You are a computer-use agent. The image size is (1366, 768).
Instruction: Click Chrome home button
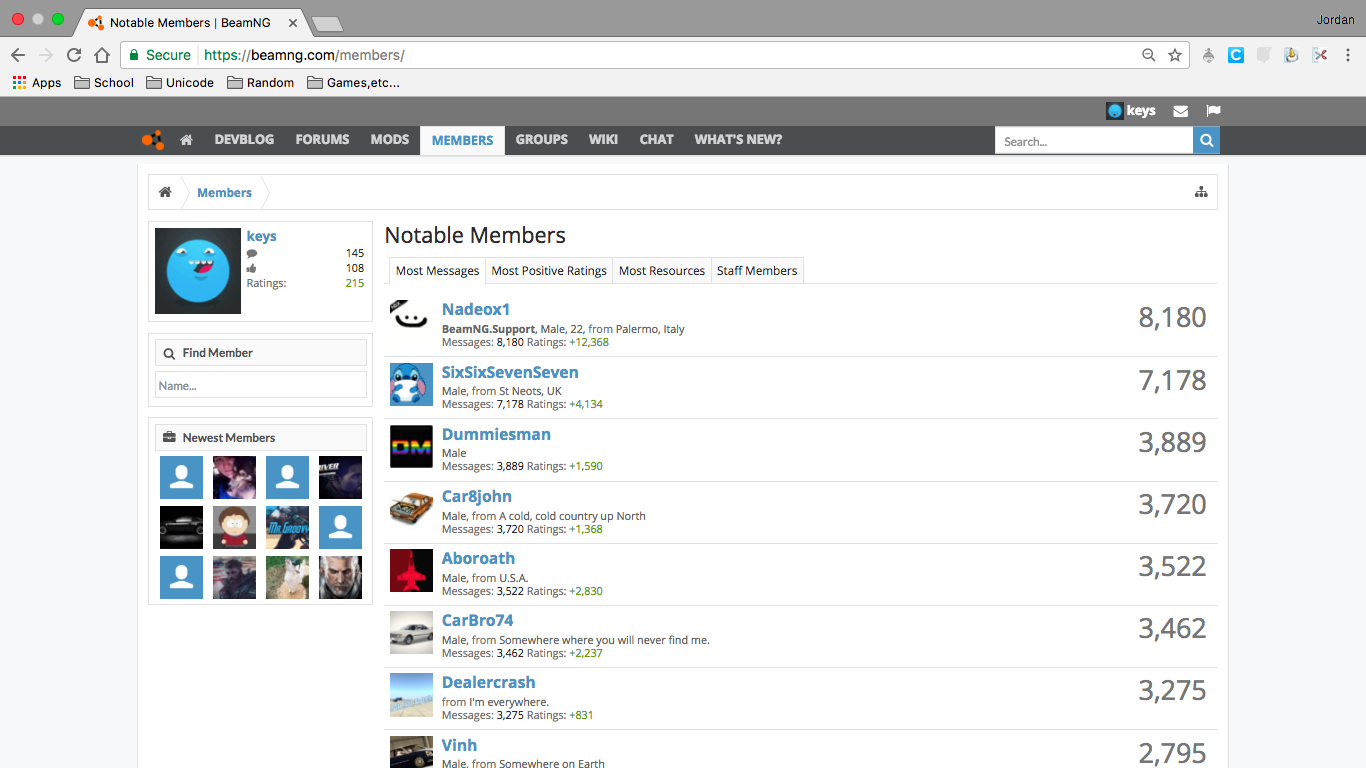click(102, 55)
